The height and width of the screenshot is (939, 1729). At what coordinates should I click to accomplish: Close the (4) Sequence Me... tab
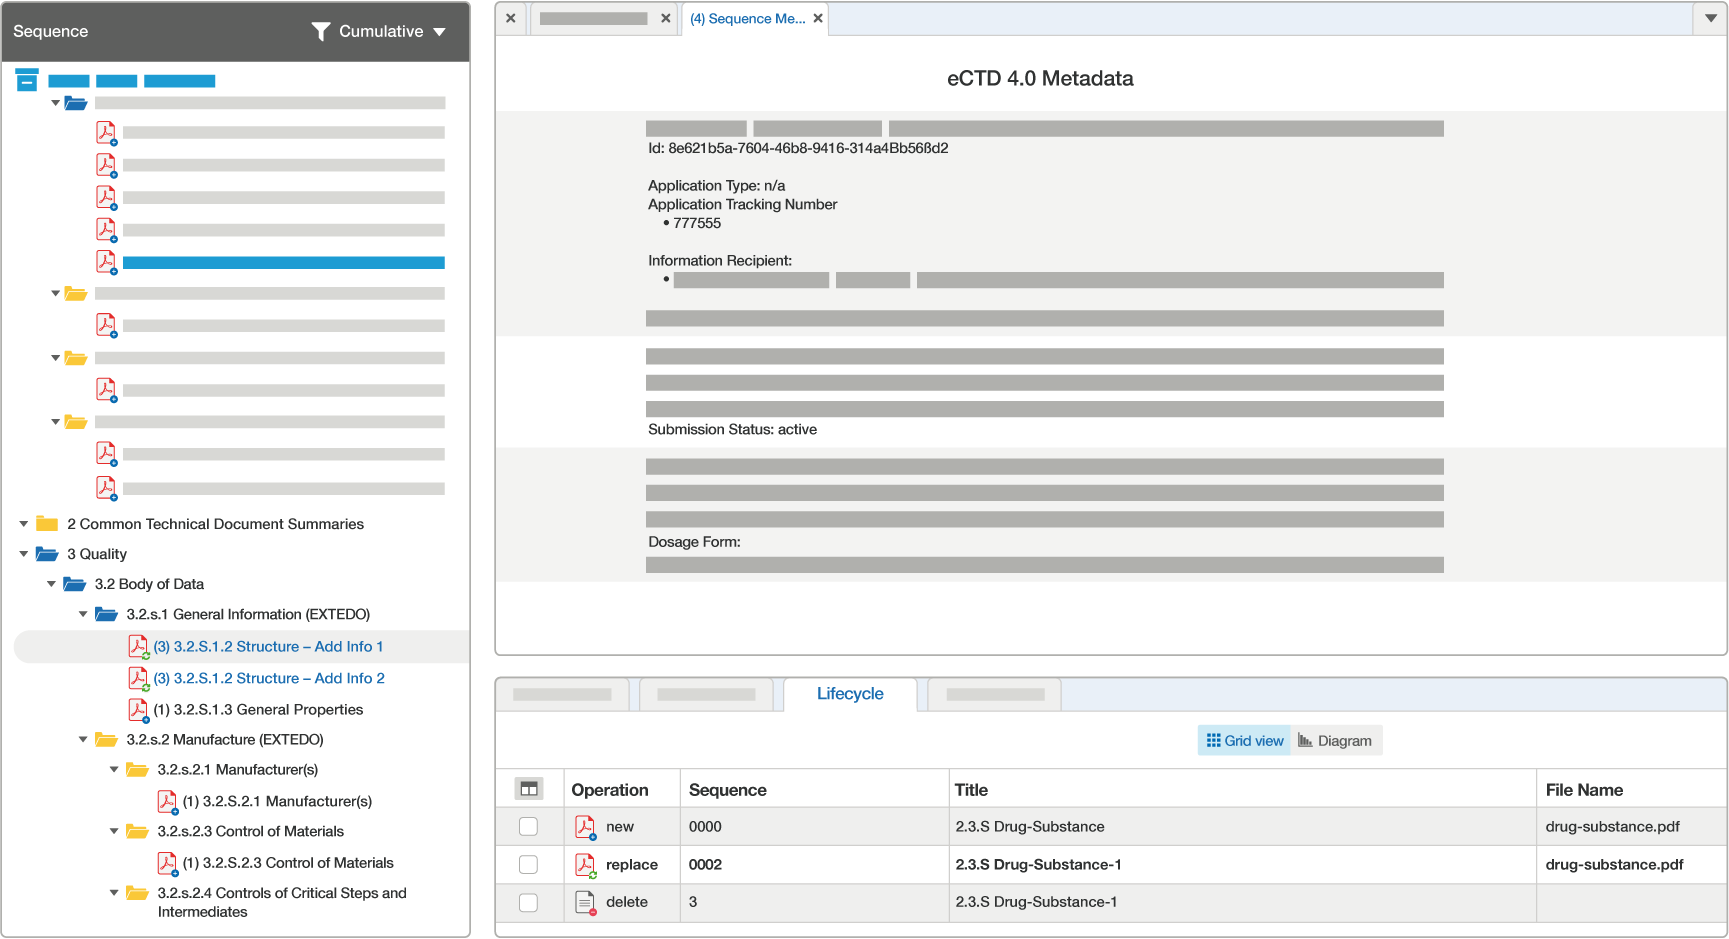tap(818, 19)
